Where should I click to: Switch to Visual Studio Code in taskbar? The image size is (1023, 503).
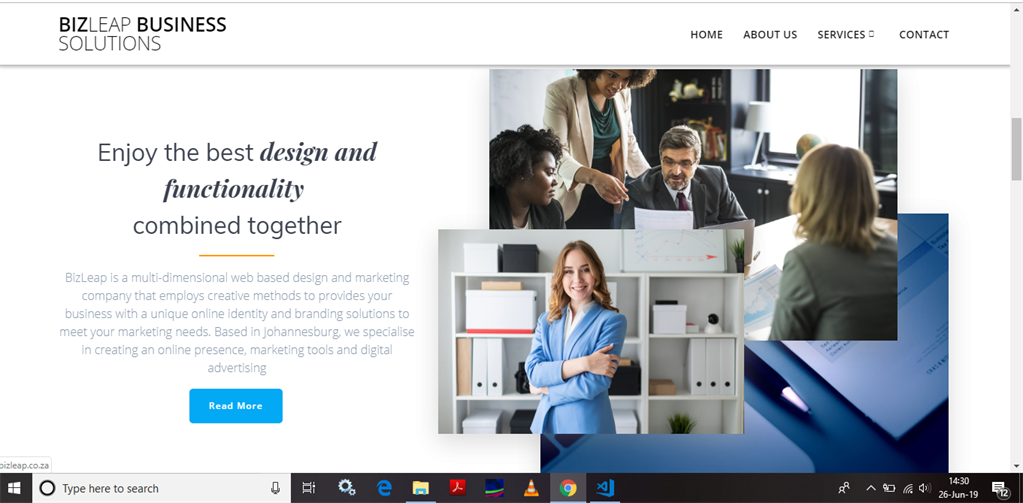[x=605, y=488]
